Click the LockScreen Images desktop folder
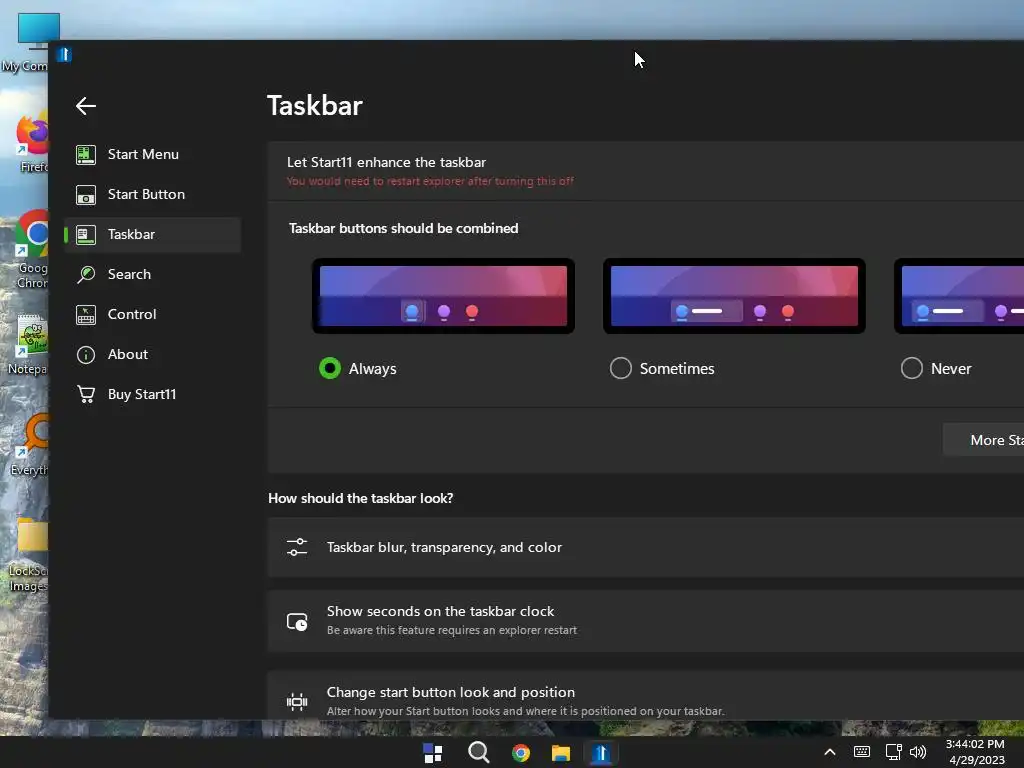This screenshot has height=768, width=1024. [28, 555]
